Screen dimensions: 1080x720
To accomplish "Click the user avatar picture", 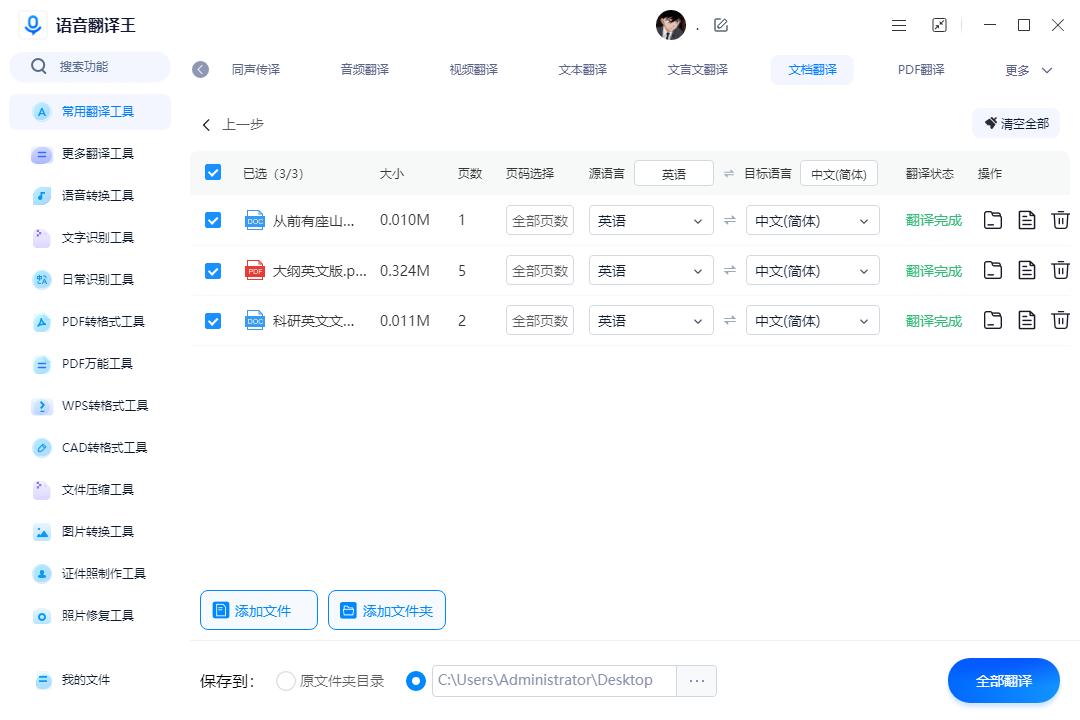I will pos(670,25).
